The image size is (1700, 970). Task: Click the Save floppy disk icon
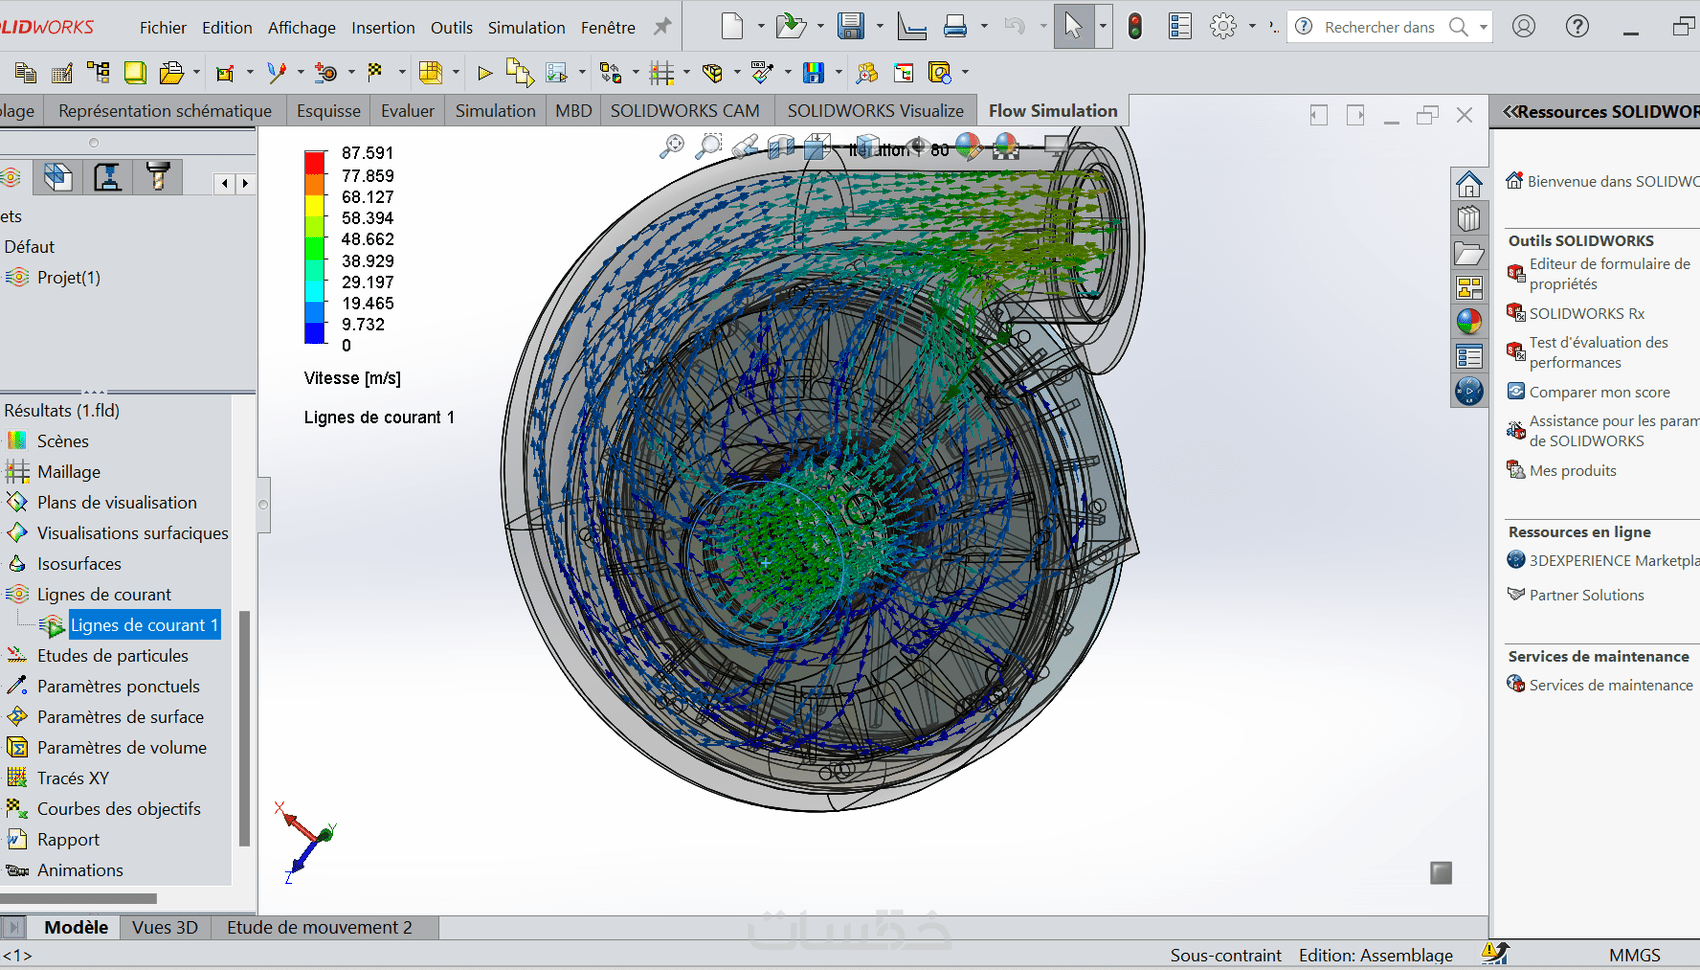tap(850, 27)
